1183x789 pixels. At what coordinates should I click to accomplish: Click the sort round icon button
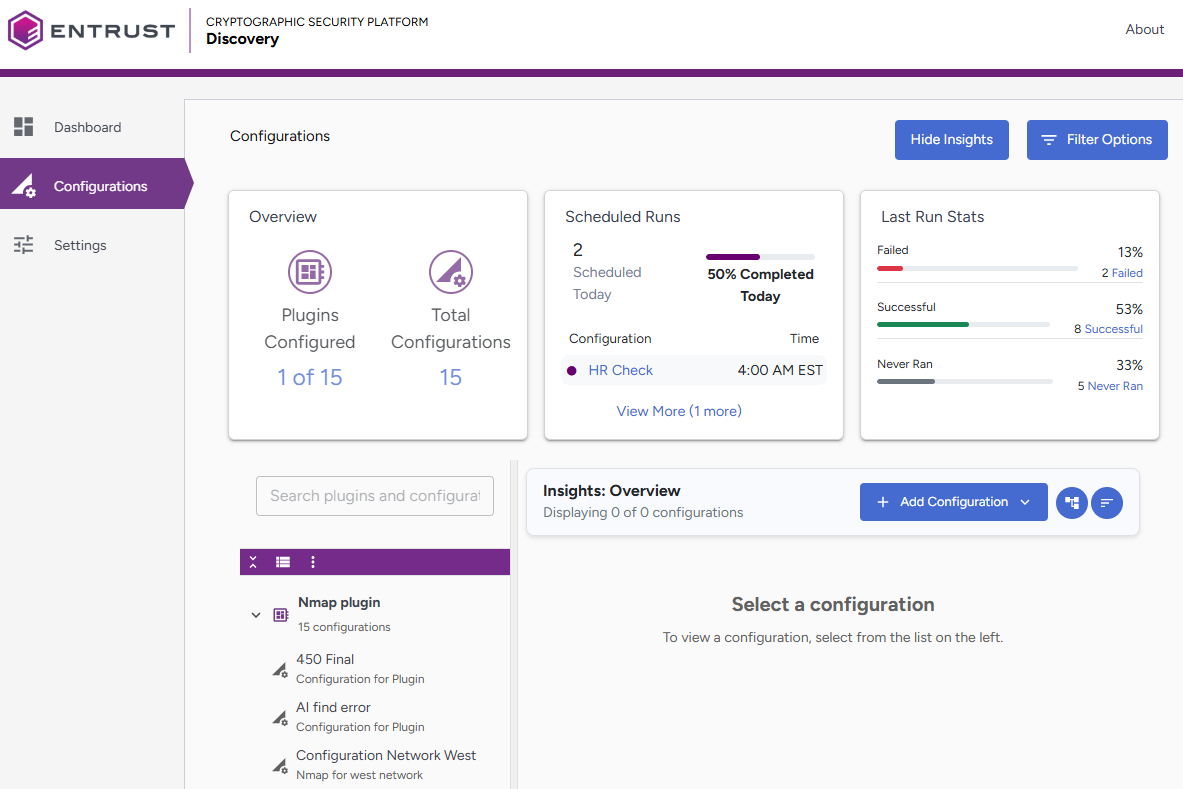1107,502
